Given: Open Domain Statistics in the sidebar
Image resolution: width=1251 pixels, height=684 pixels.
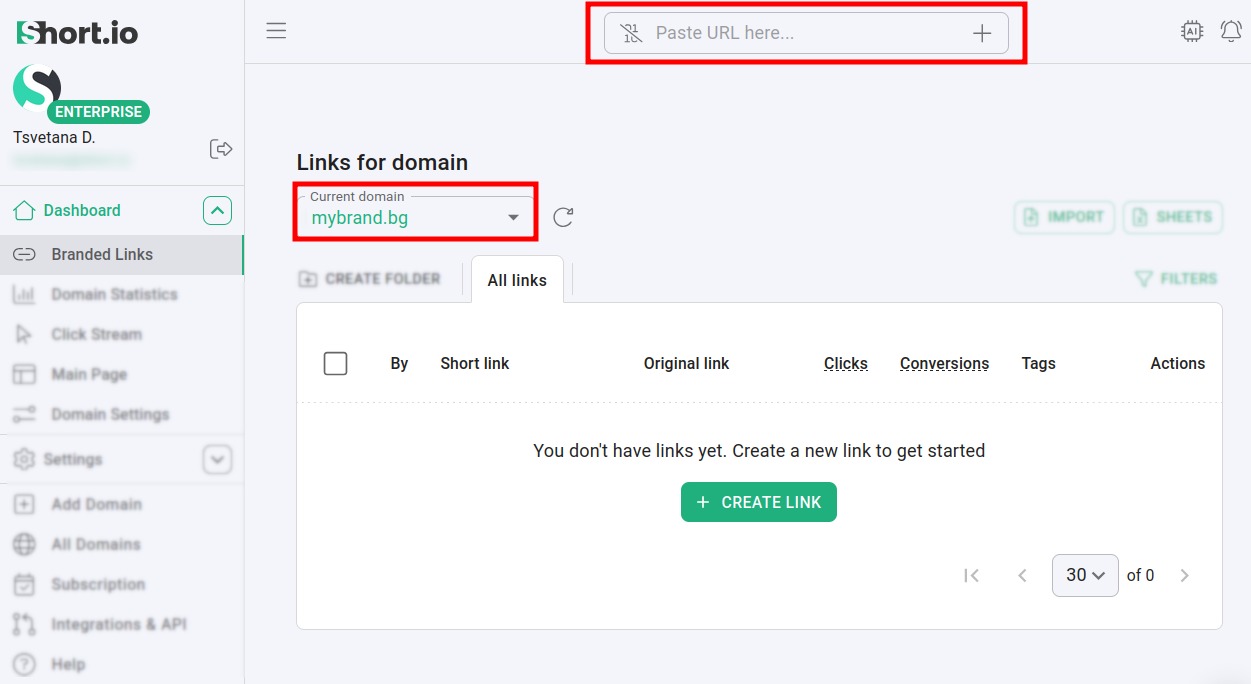Looking at the screenshot, I should [x=114, y=294].
